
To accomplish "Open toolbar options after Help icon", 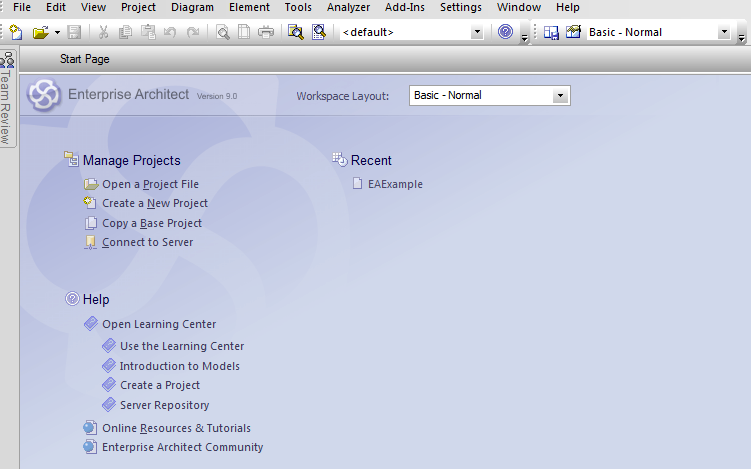I will click(524, 37).
